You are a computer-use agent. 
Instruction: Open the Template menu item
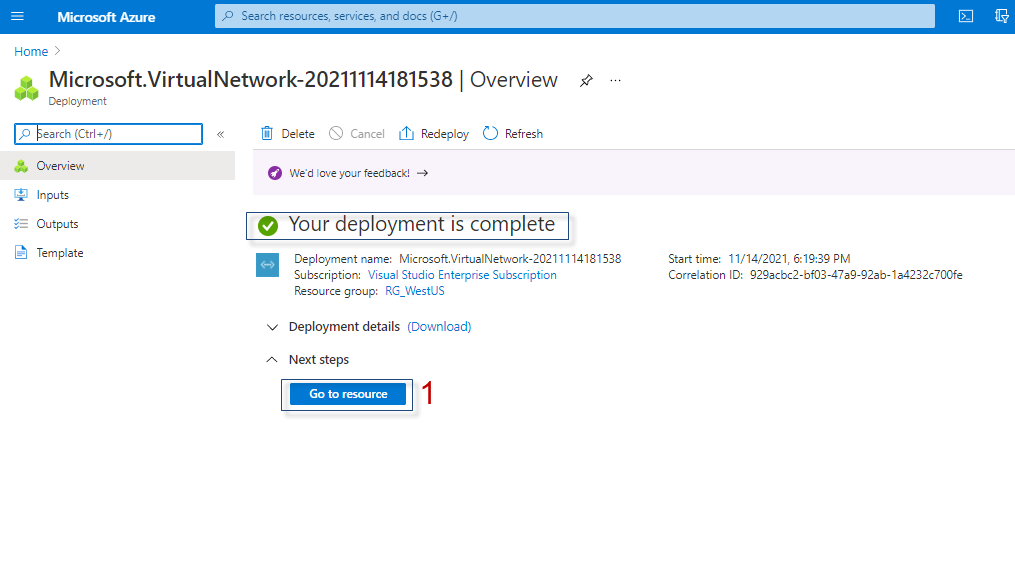click(x=117, y=253)
